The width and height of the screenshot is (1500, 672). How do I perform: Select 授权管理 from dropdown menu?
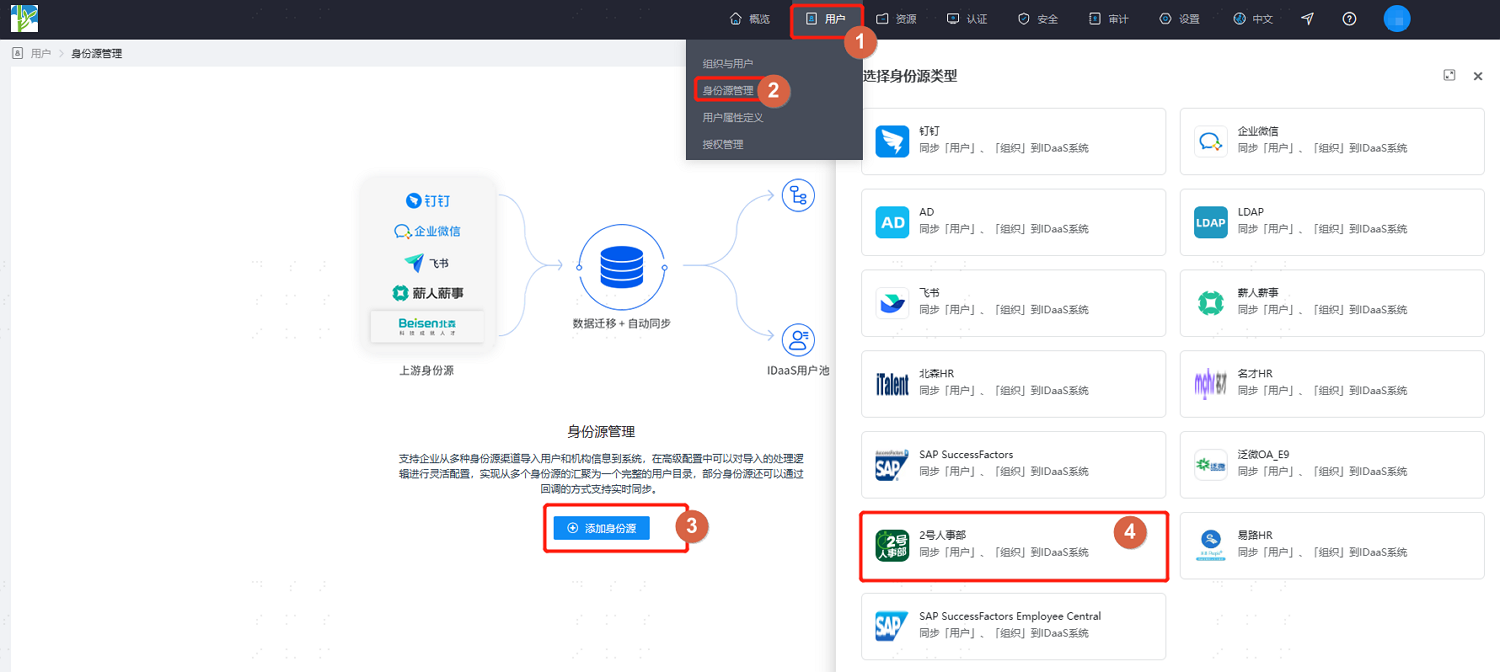pyautogui.click(x=723, y=145)
